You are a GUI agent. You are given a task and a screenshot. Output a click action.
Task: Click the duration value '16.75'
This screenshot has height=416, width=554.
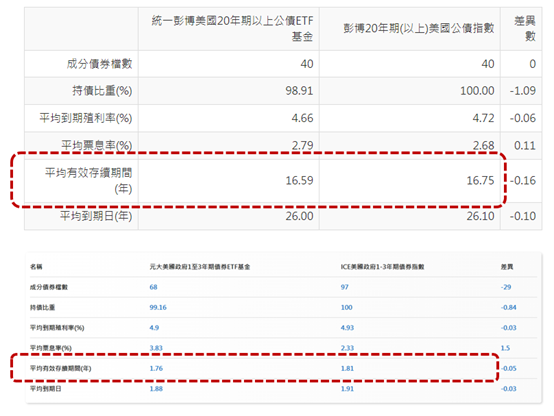[x=480, y=181]
